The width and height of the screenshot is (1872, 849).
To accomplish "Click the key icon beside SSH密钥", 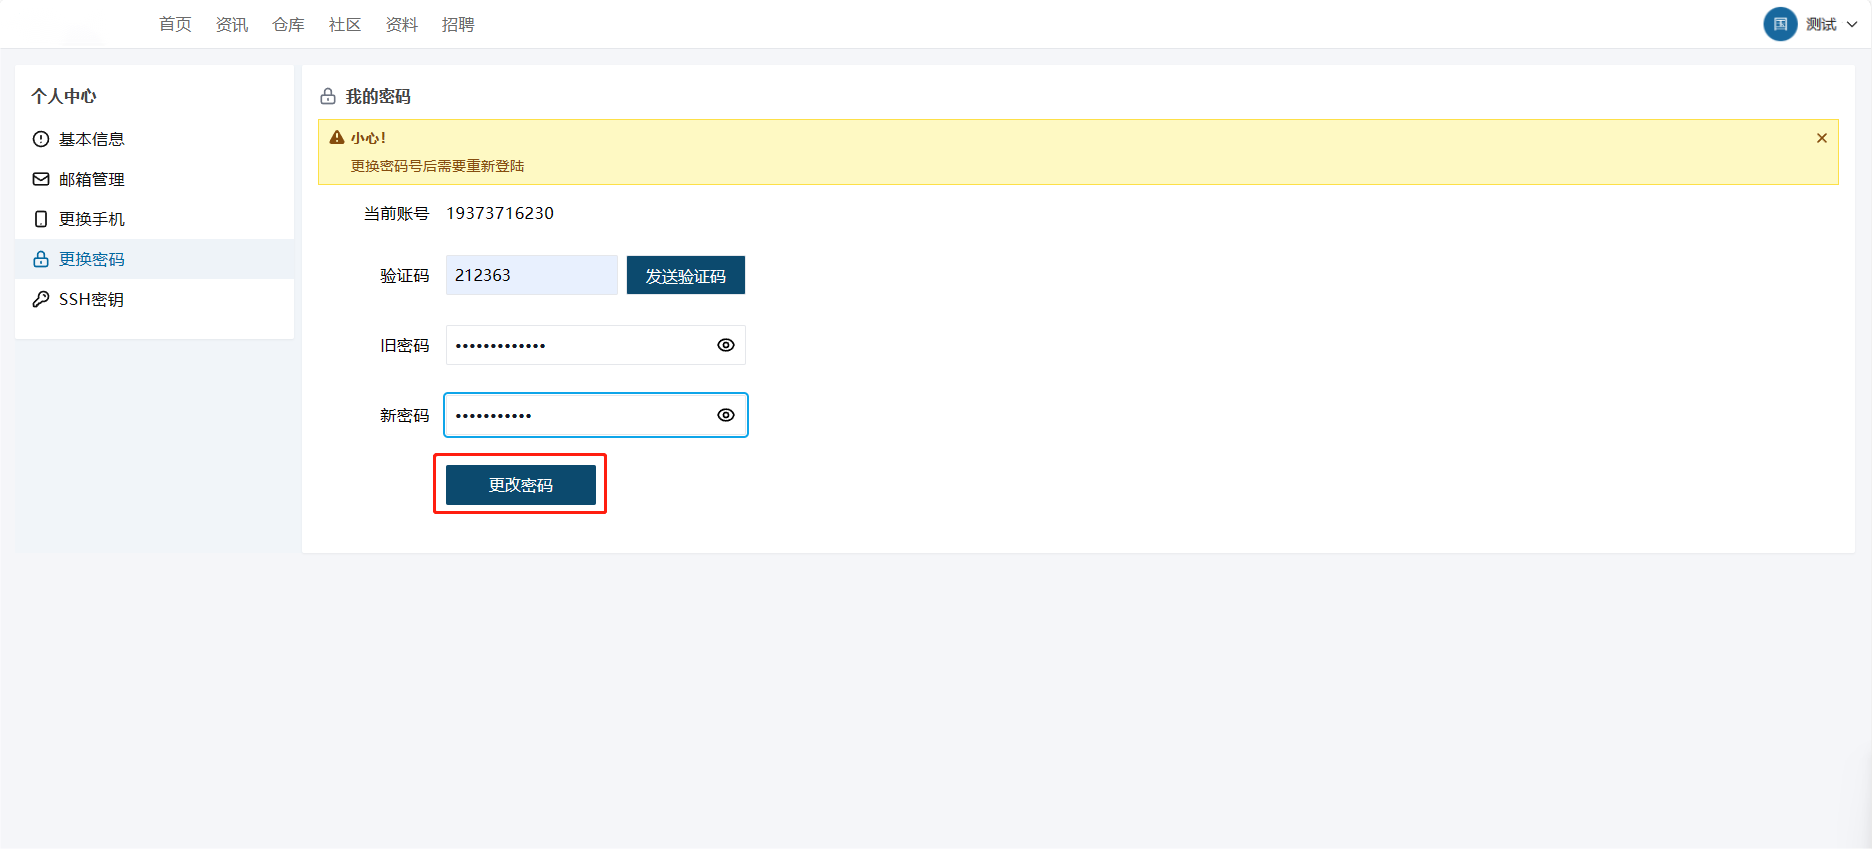I will click(41, 299).
